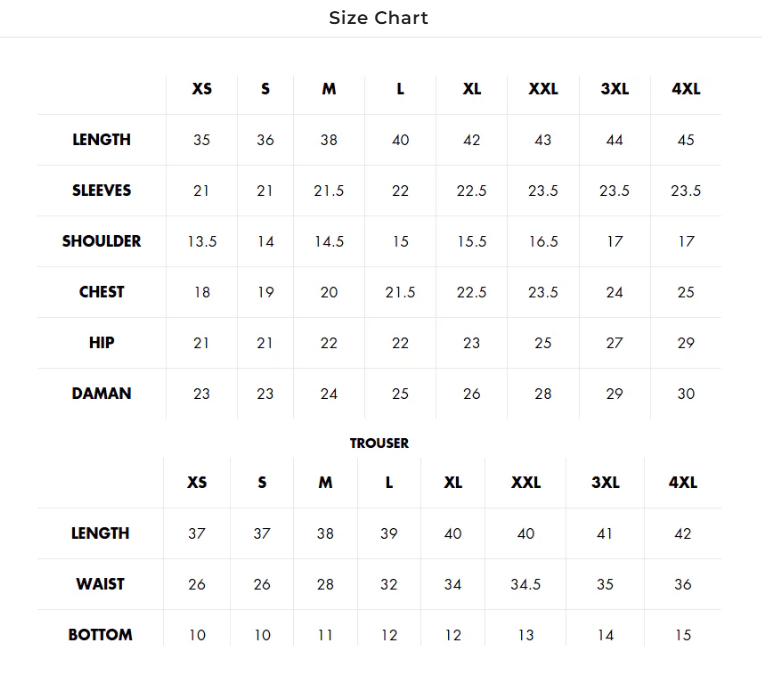Image resolution: width=762 pixels, height=681 pixels.
Task: Click the HIP row label
Action: click(x=101, y=342)
